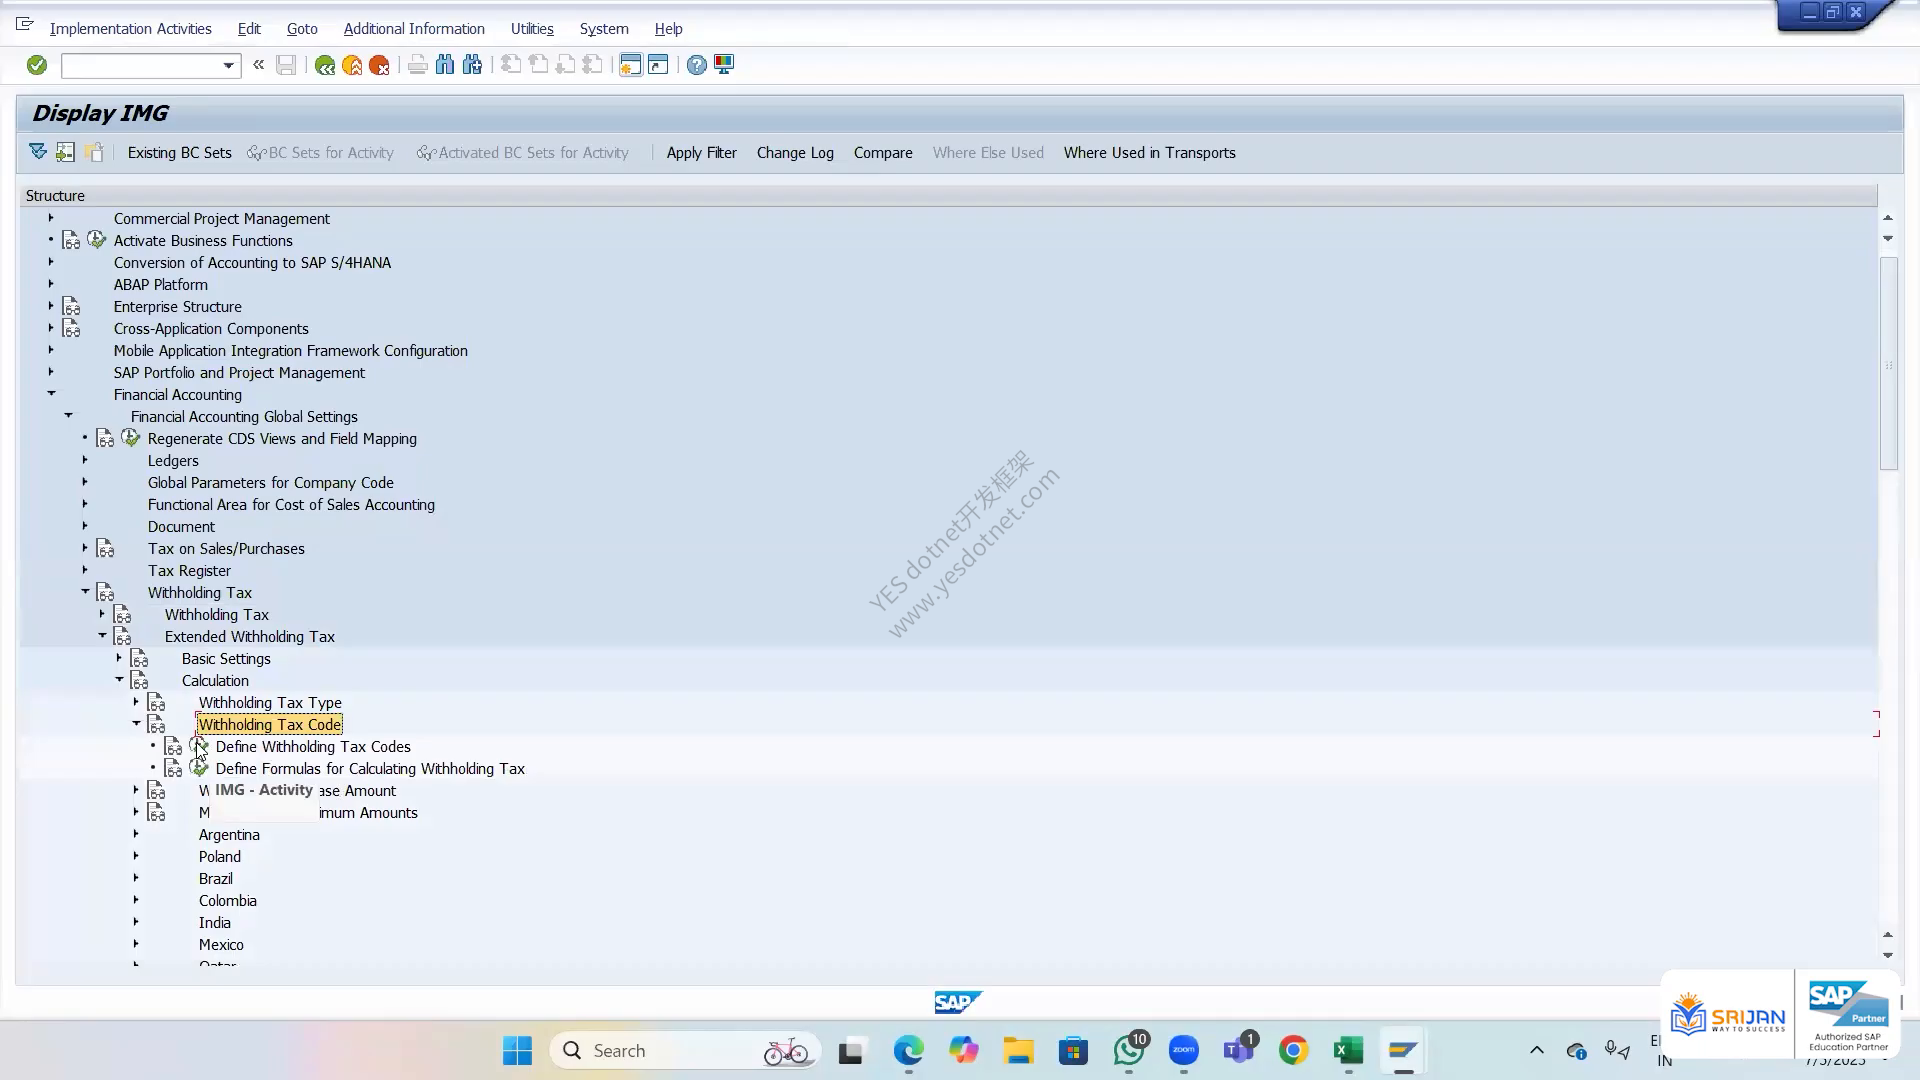Click Existing BC Sets button
Viewport: 1920px width, 1080px height.
(179, 153)
